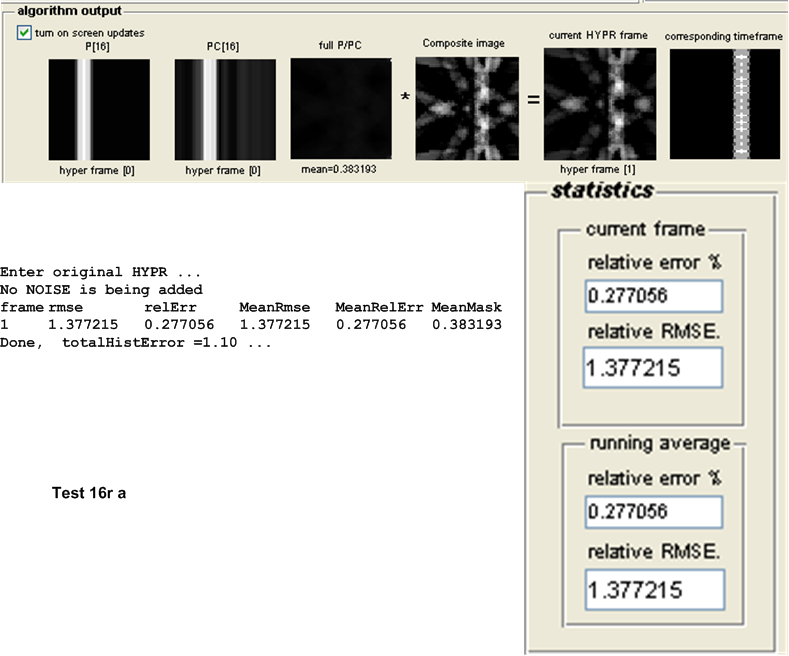The width and height of the screenshot is (789, 656).
Task: Click the current frame relative RMSE field
Action: 653,368
